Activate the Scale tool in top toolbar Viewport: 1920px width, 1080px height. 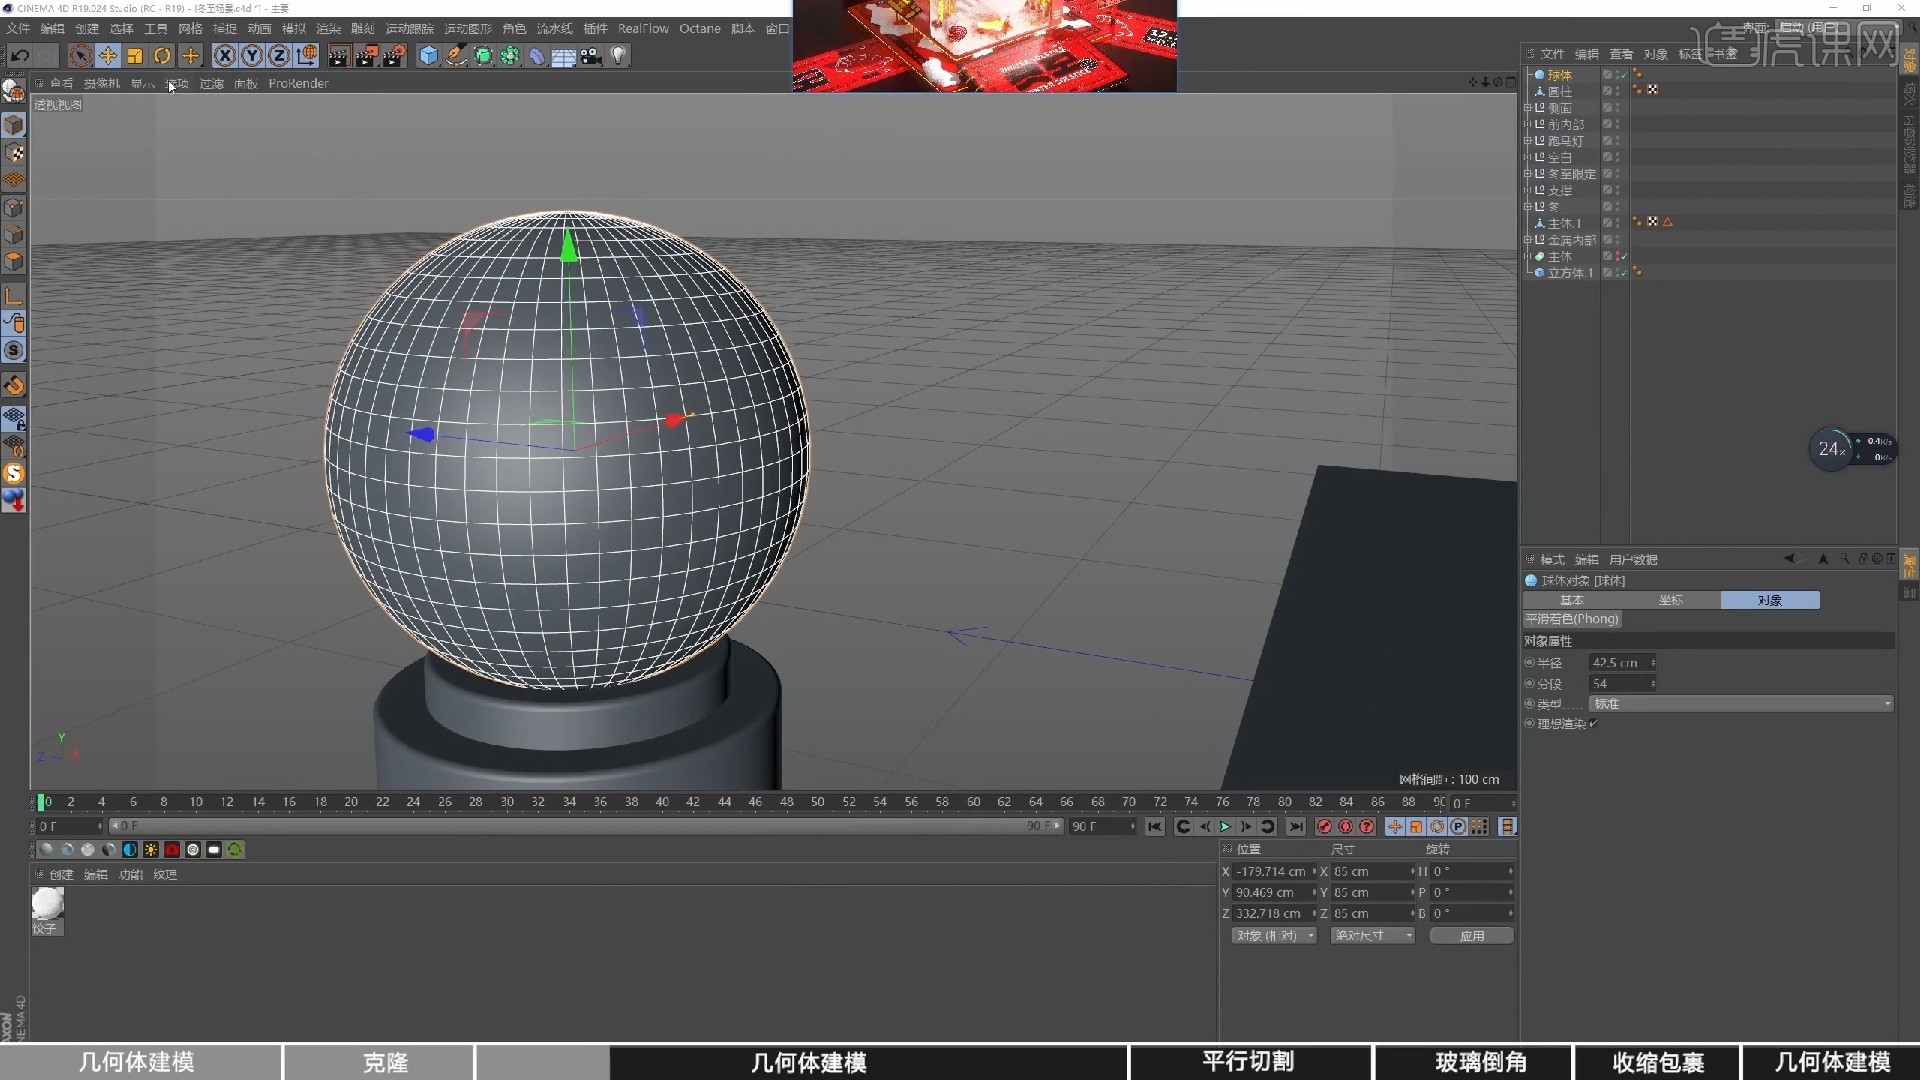tap(135, 56)
